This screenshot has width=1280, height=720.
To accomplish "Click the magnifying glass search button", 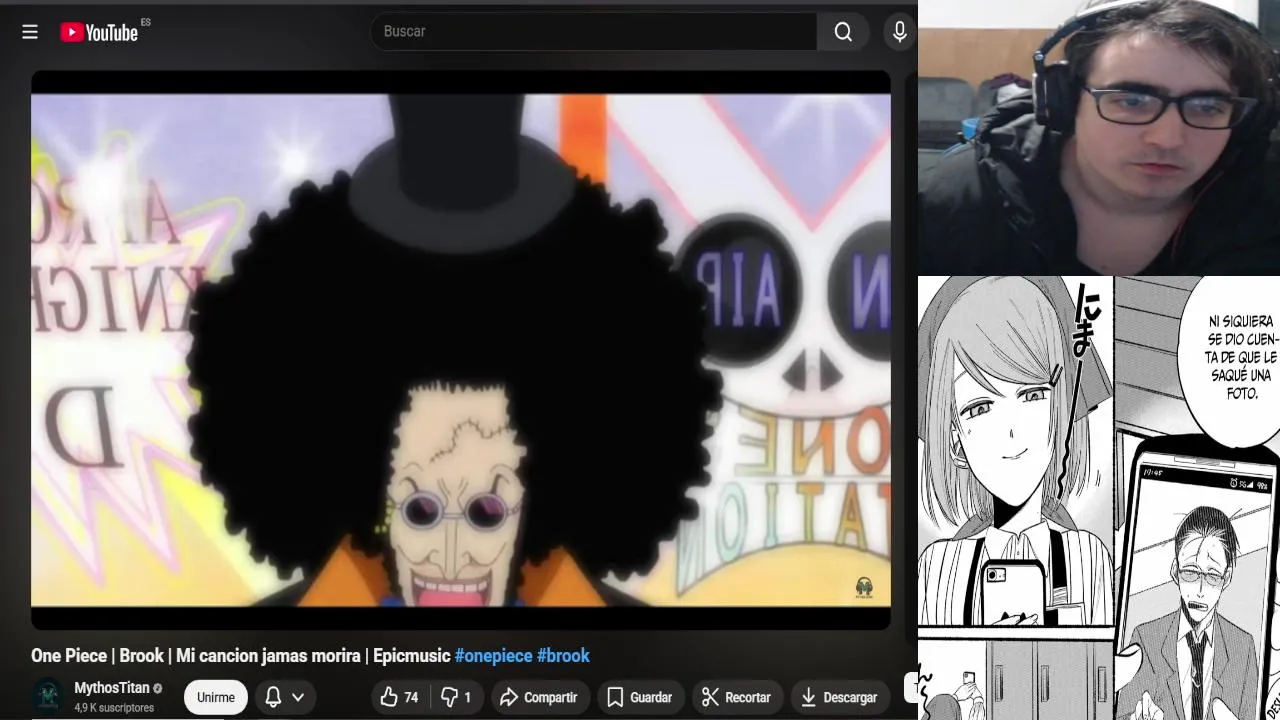I will 843,32.
